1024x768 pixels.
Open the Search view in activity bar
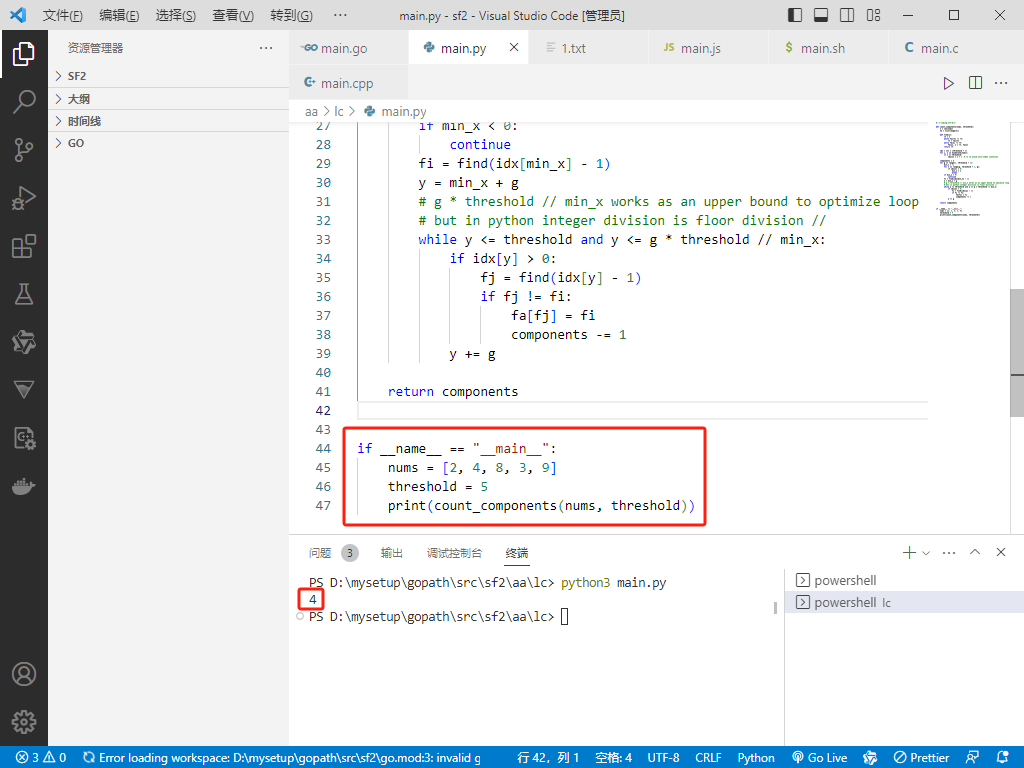[x=24, y=102]
